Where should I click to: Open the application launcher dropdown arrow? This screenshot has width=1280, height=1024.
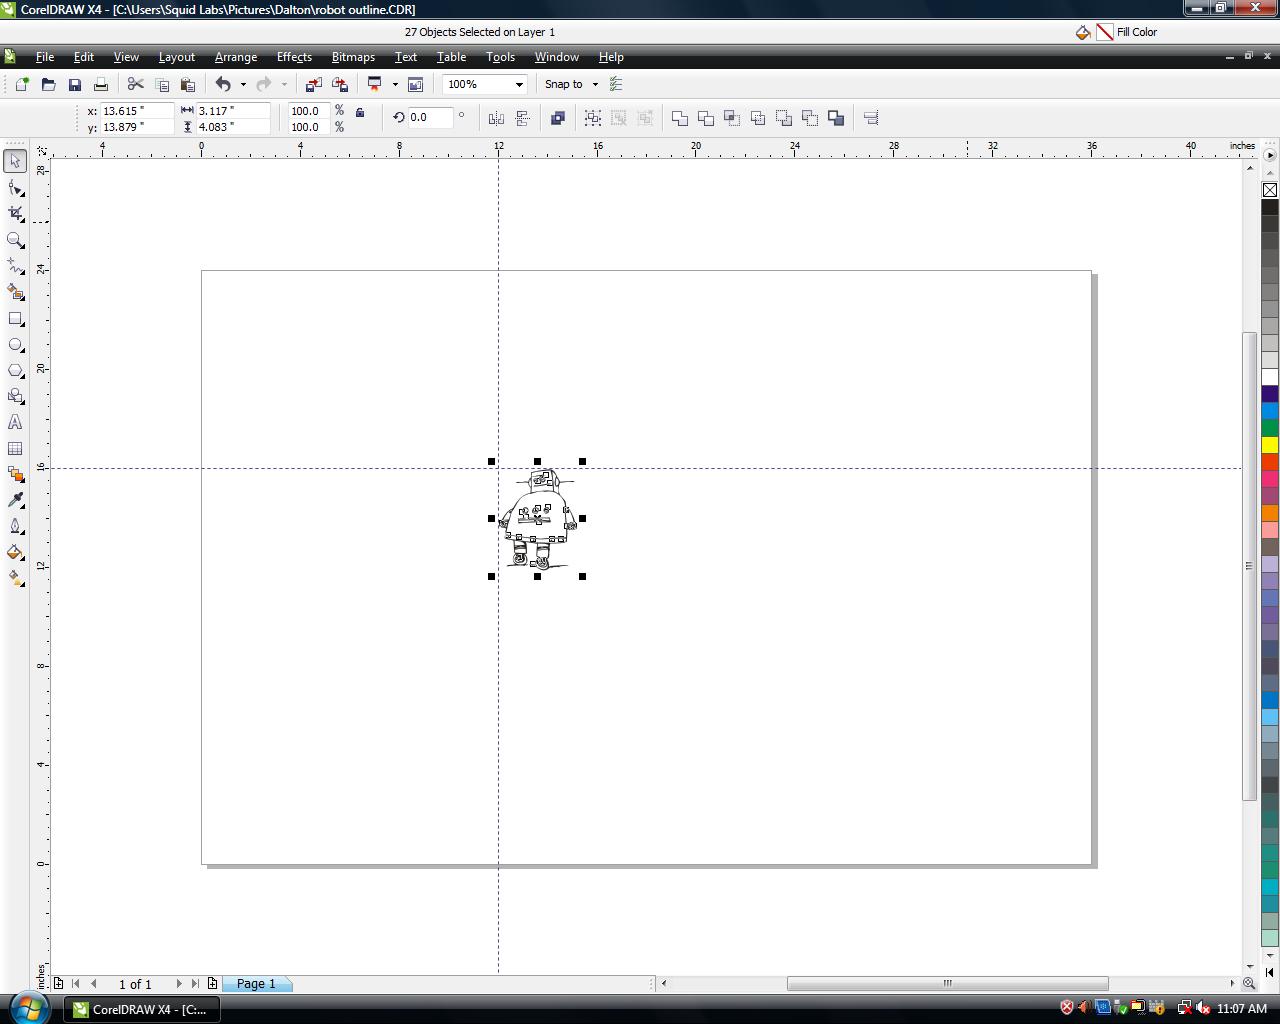point(395,84)
